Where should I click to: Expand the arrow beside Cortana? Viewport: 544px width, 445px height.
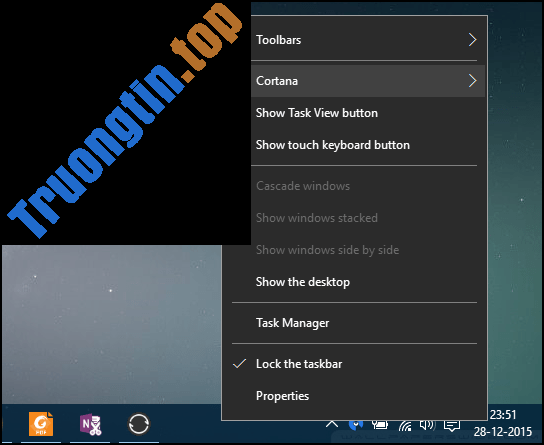tap(473, 81)
